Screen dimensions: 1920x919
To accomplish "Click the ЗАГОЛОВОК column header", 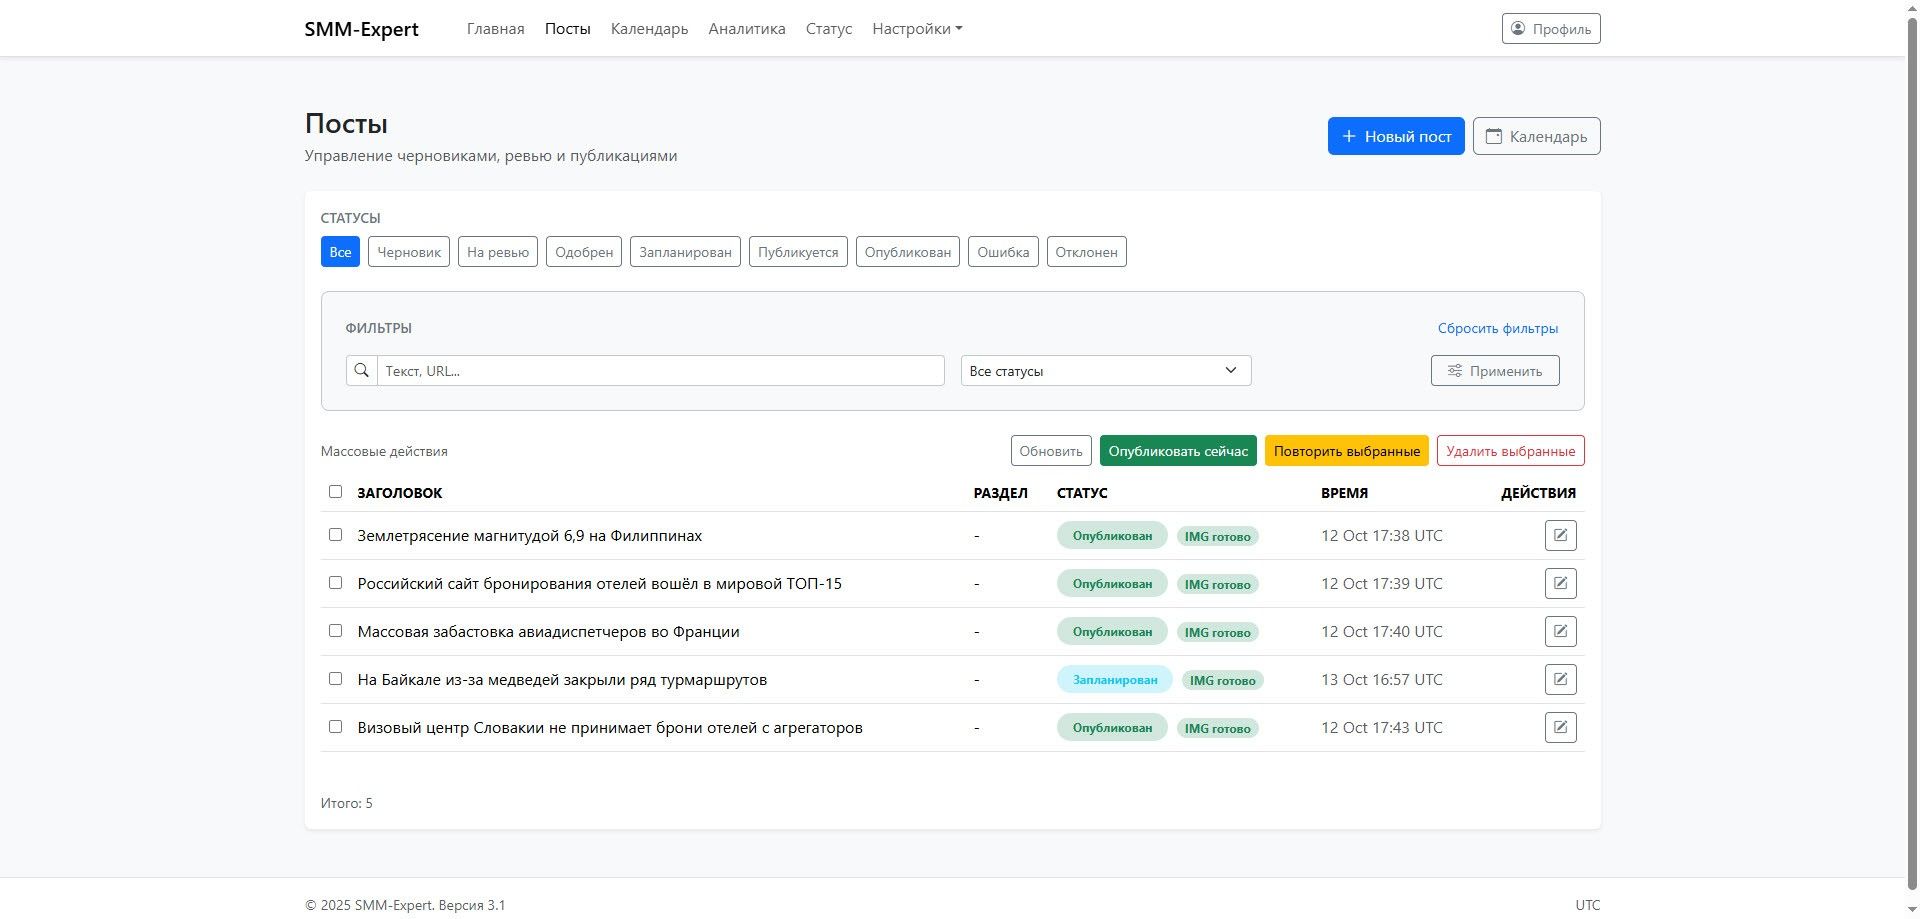I will (400, 493).
